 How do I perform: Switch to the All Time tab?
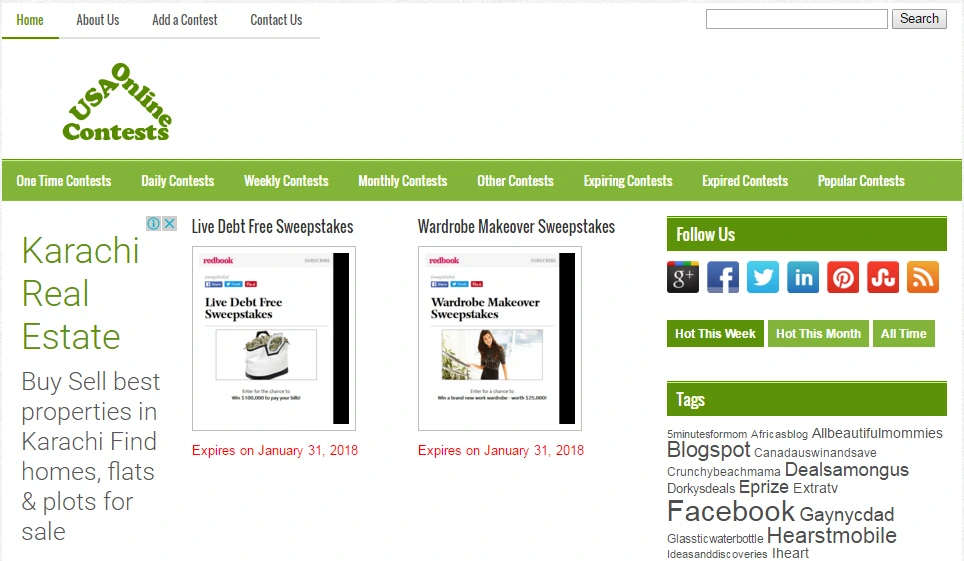pyautogui.click(x=903, y=333)
